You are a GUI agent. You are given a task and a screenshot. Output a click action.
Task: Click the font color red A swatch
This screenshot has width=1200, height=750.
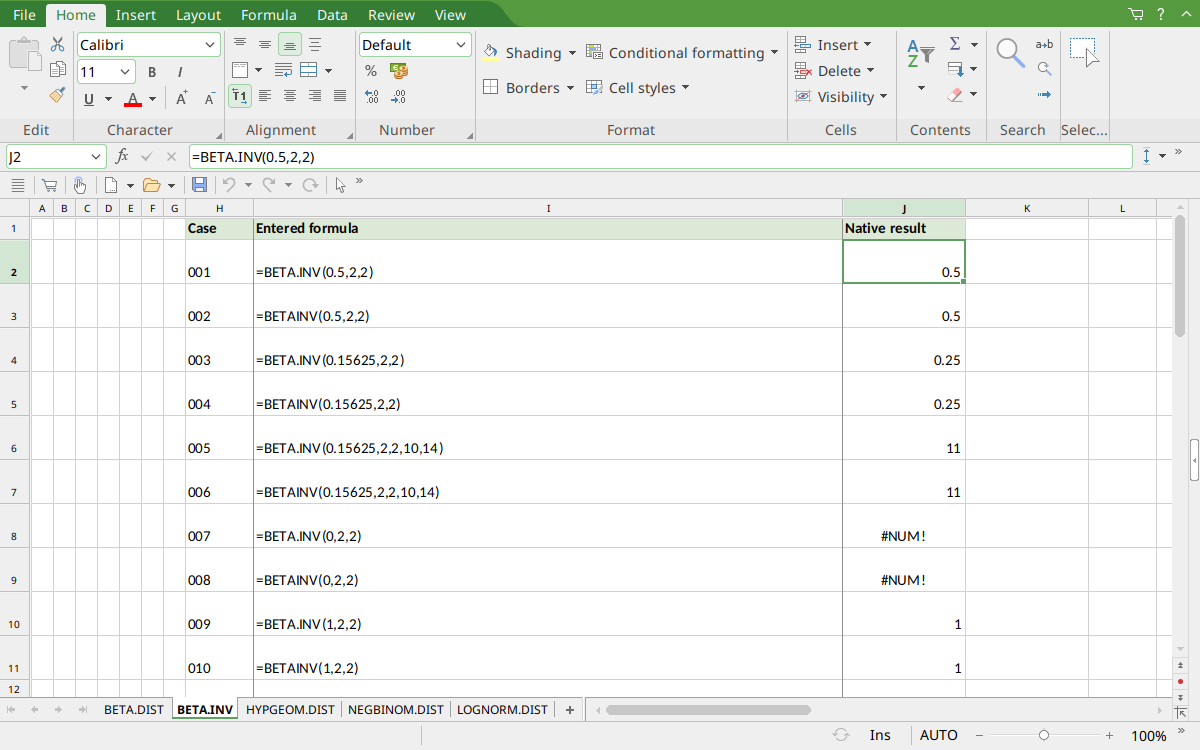coord(133,98)
